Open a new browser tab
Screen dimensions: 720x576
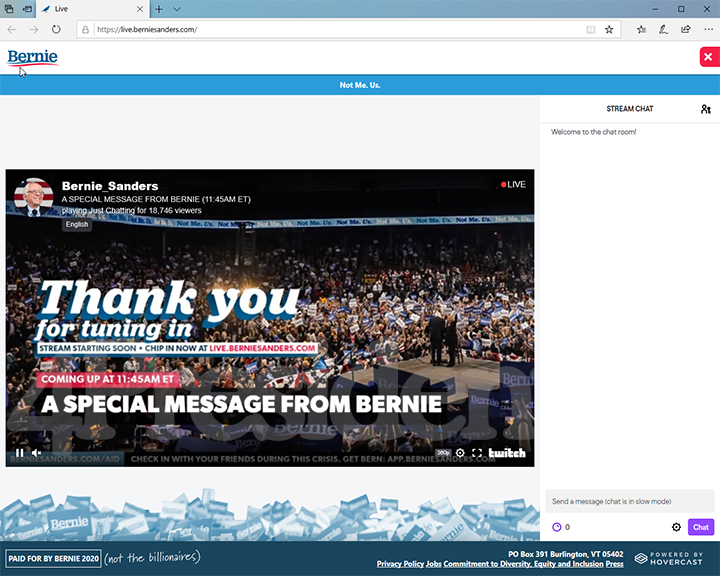[159, 9]
